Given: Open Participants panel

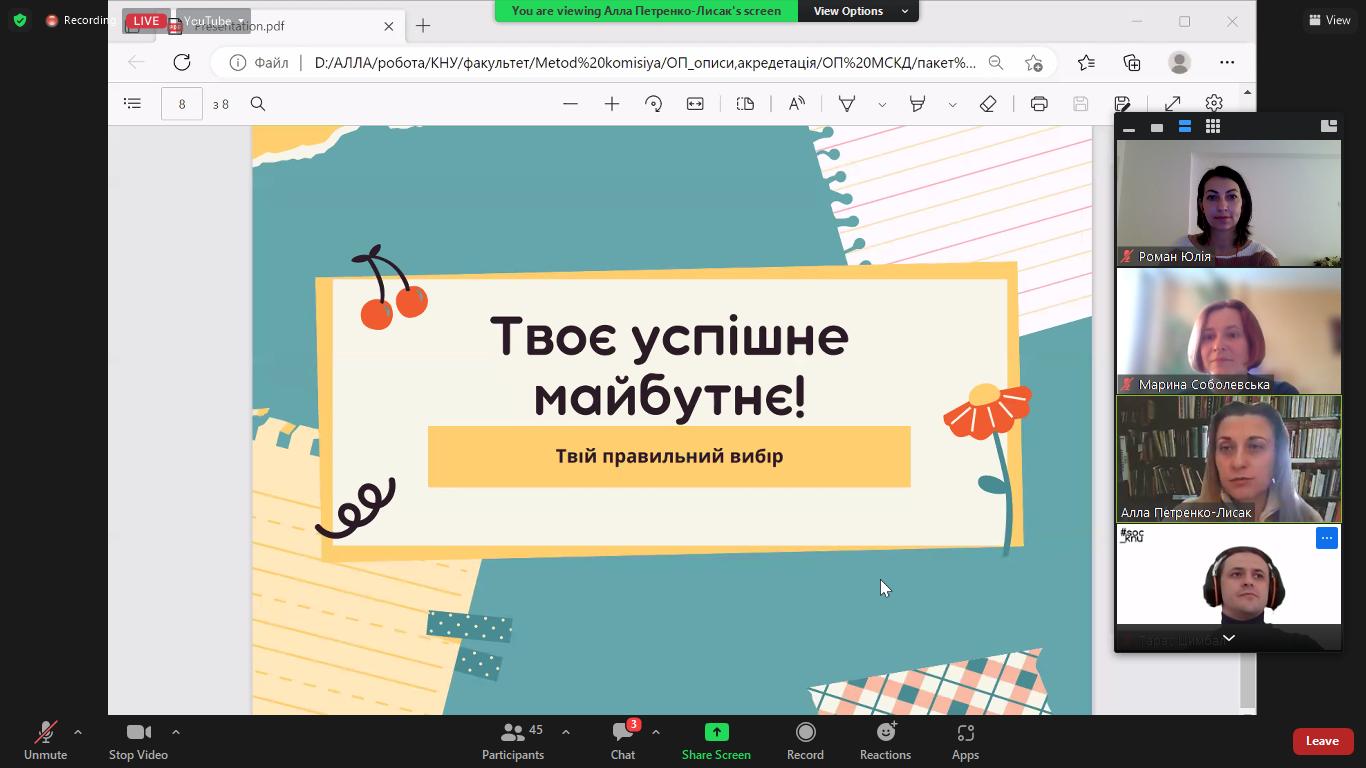Looking at the screenshot, I should 513,742.
